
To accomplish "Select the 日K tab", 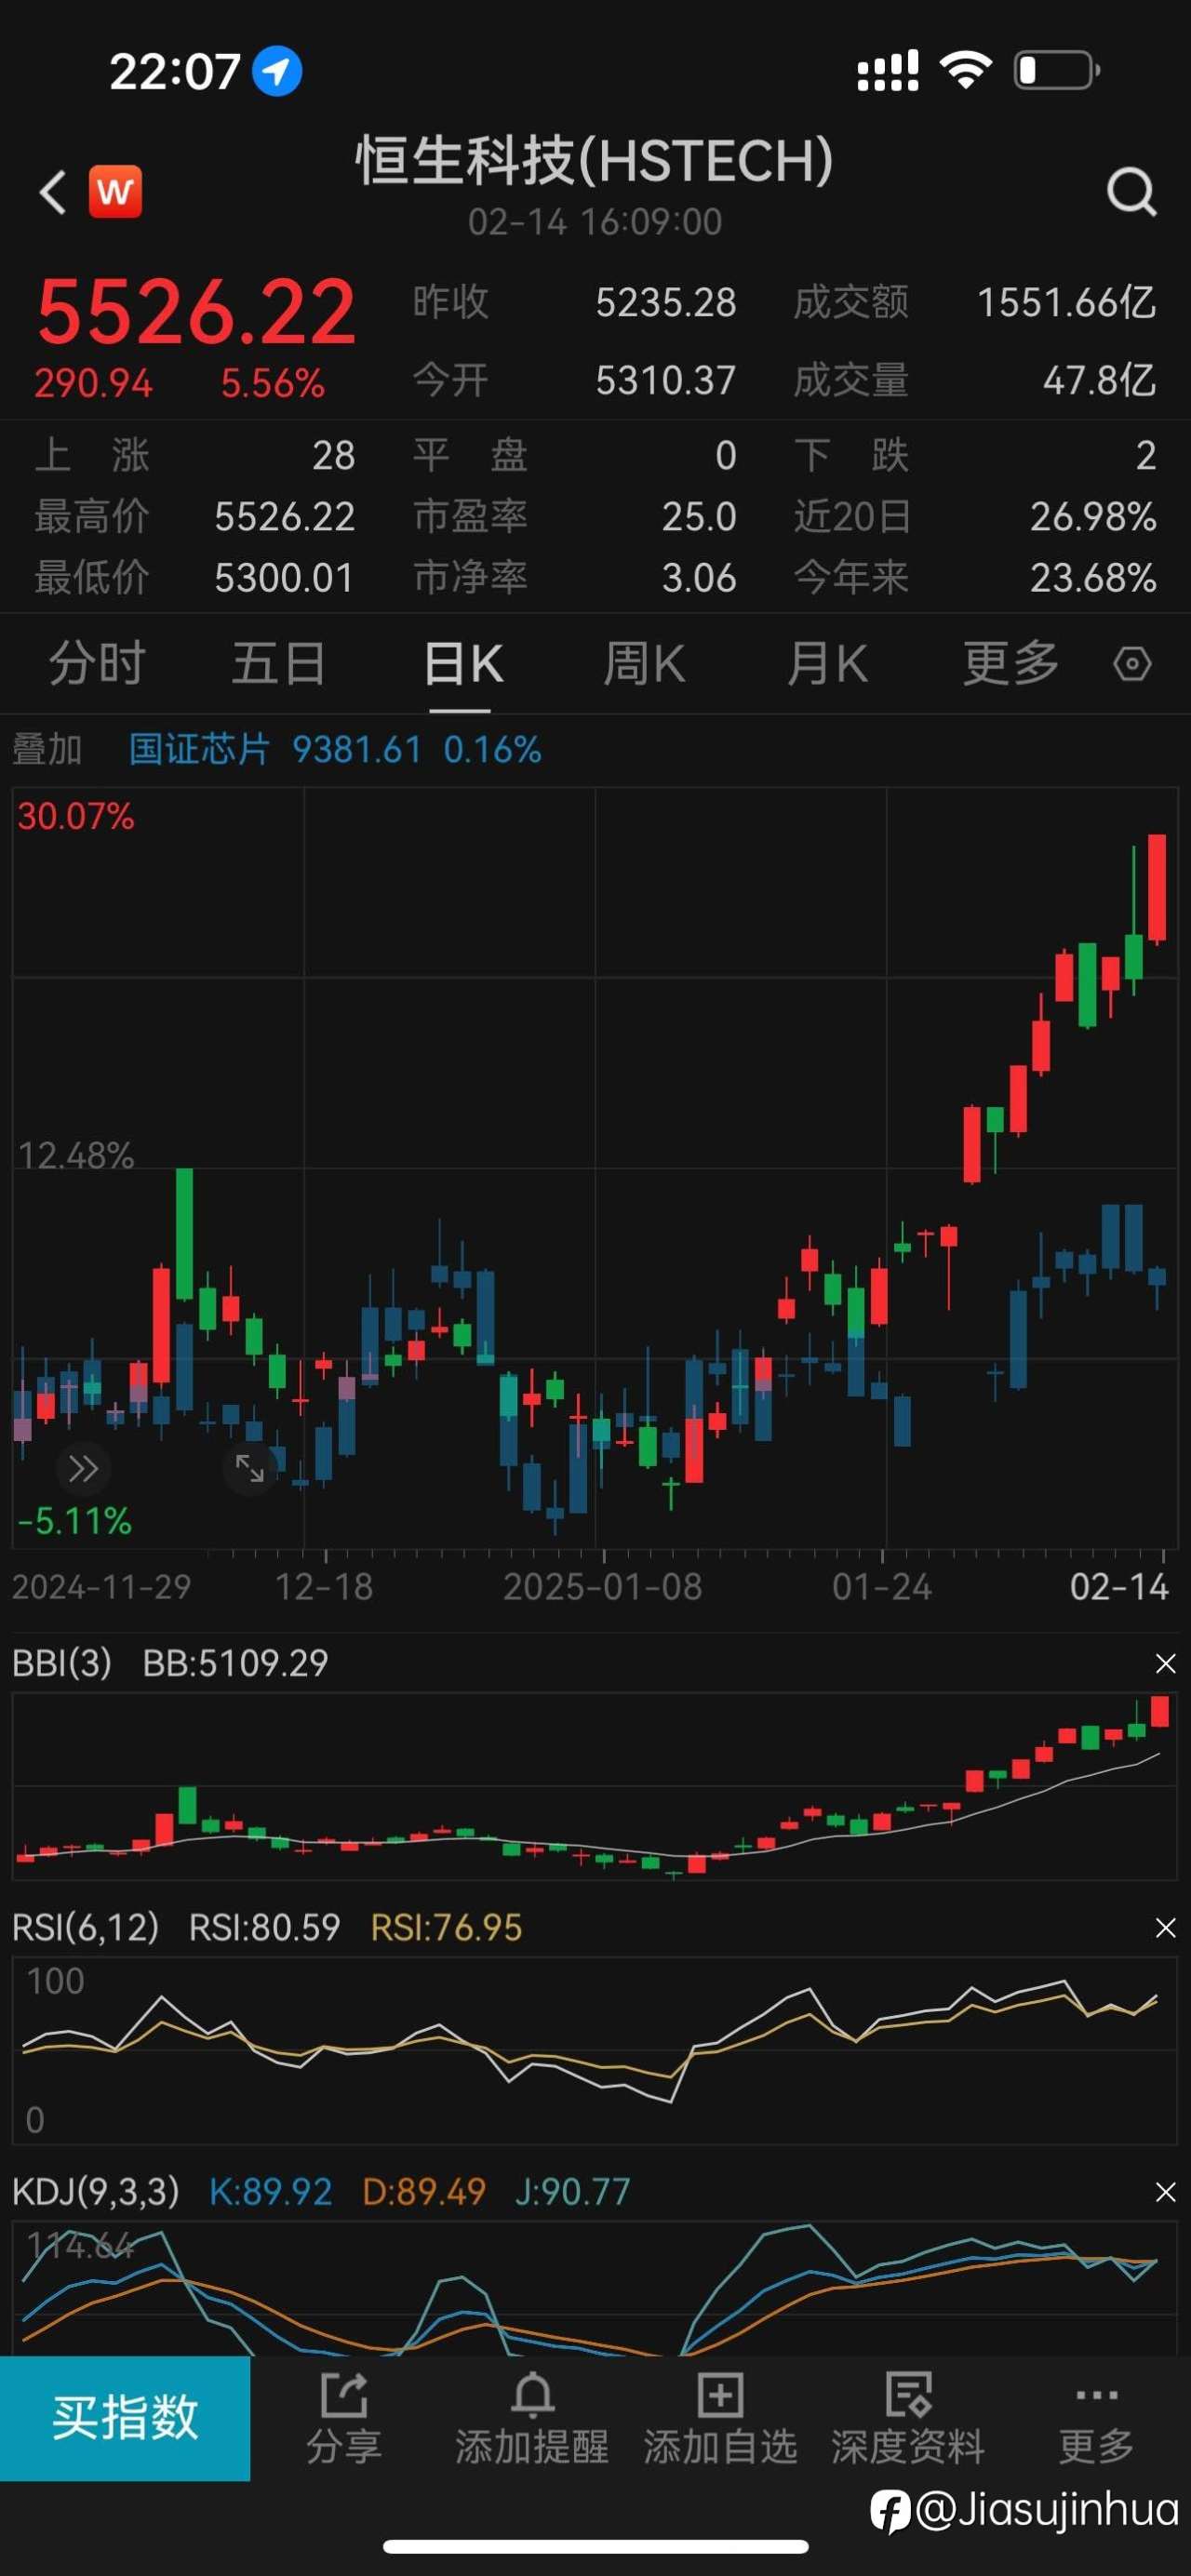I will click(462, 663).
